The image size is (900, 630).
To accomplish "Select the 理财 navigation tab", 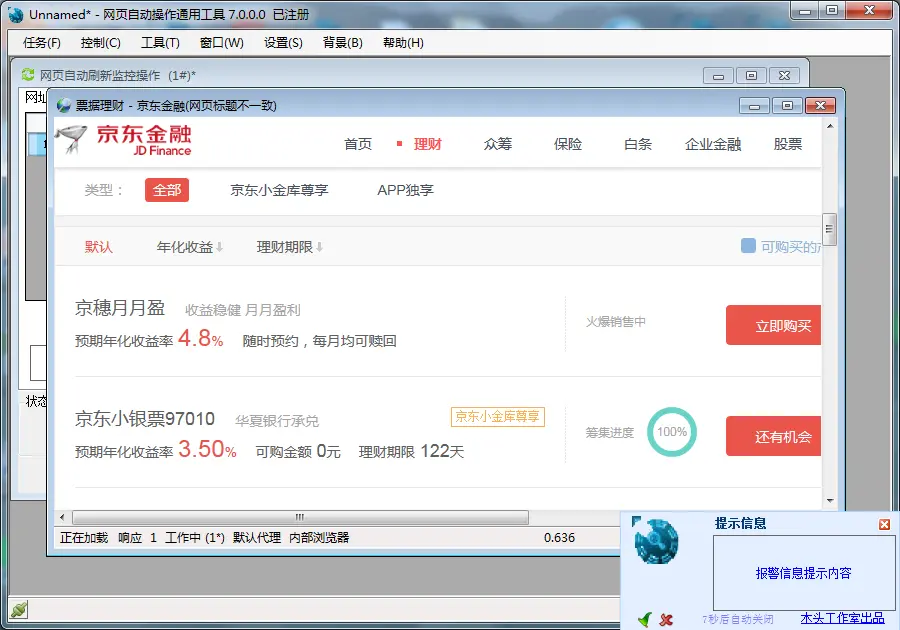I will tap(428, 144).
